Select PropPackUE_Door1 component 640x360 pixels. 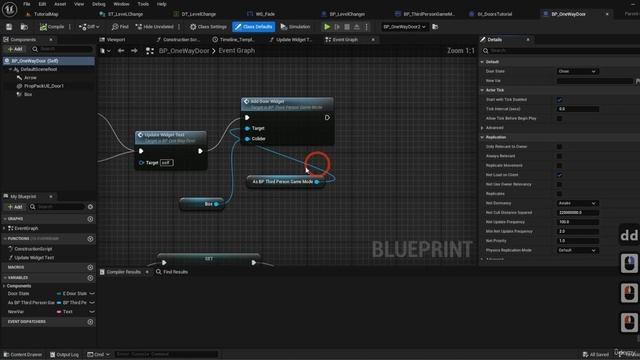pos(44,86)
